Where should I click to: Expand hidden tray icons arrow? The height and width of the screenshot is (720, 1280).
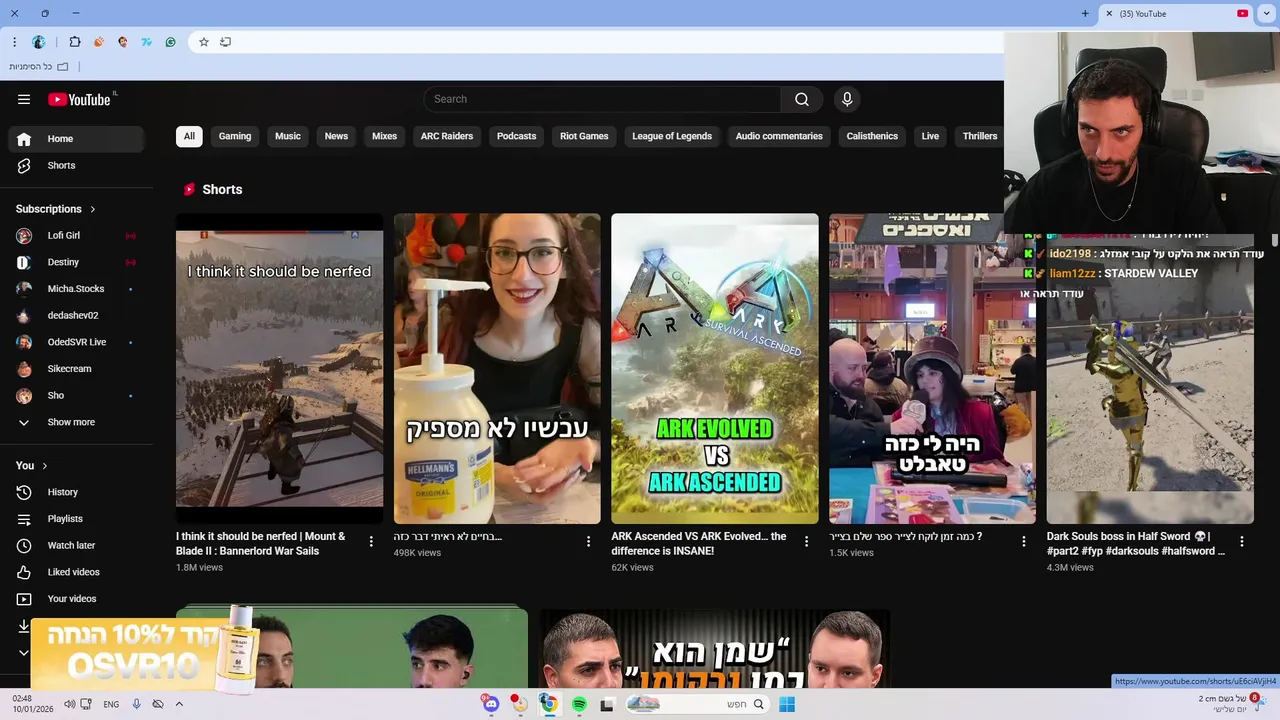(x=179, y=704)
